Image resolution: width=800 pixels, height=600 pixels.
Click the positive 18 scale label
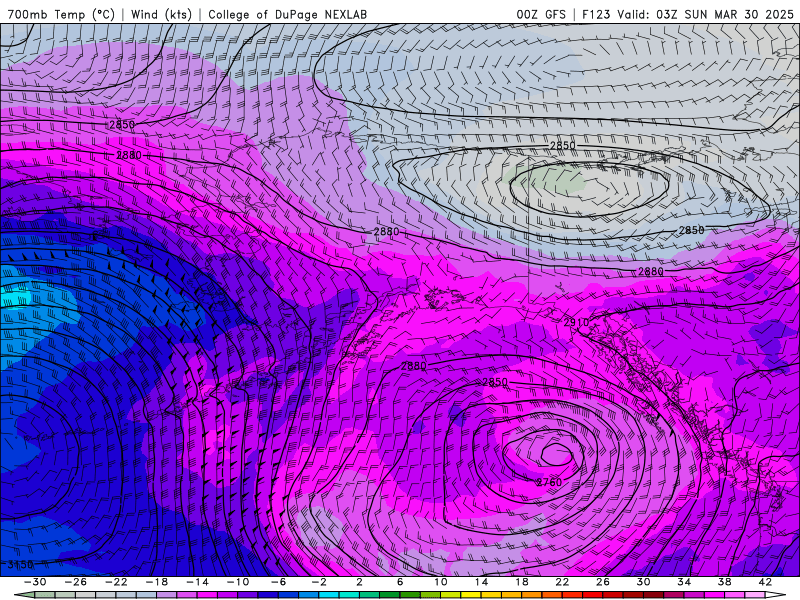click(x=522, y=582)
